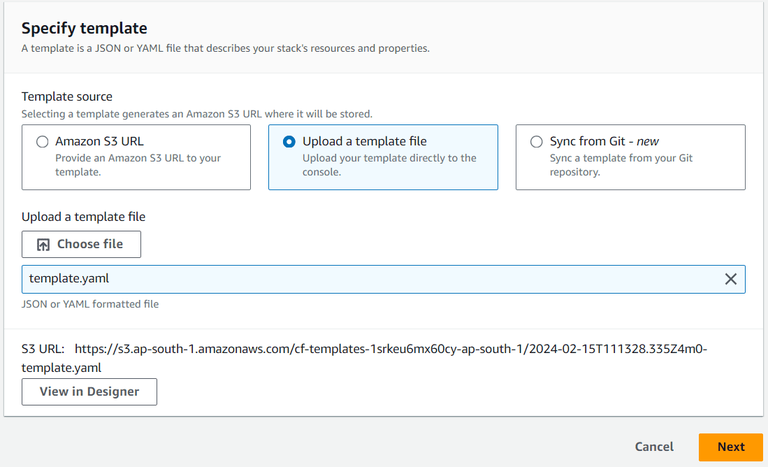Select the Amazon S3 URL radio button

42,142
